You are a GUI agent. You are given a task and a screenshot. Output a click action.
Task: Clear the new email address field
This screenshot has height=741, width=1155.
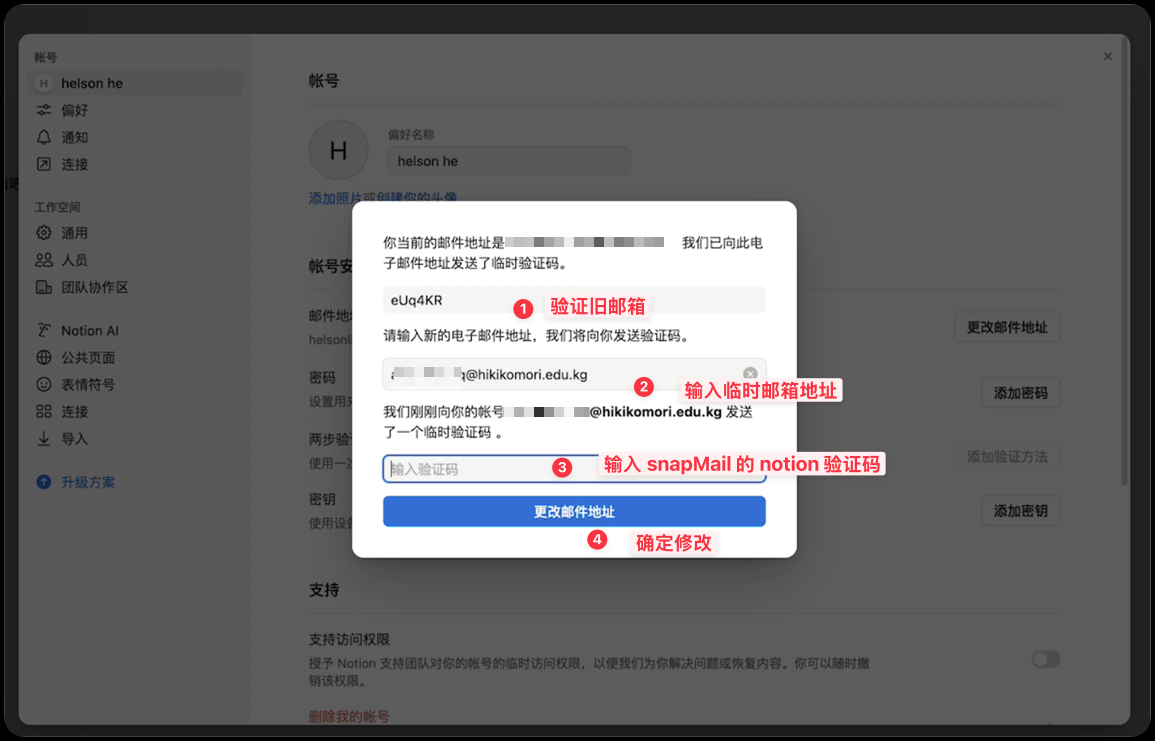click(x=750, y=374)
